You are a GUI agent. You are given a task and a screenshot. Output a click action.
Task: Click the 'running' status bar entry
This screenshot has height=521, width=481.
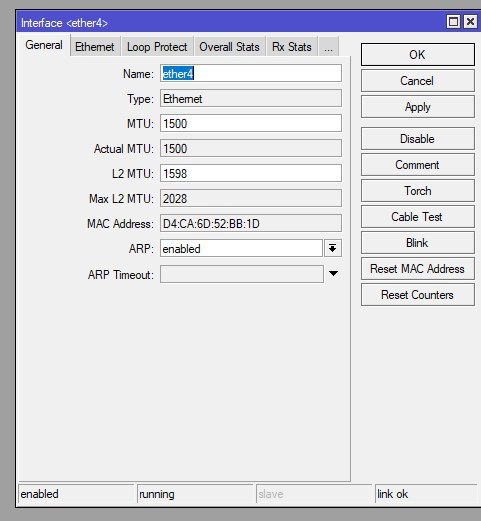tap(195, 494)
